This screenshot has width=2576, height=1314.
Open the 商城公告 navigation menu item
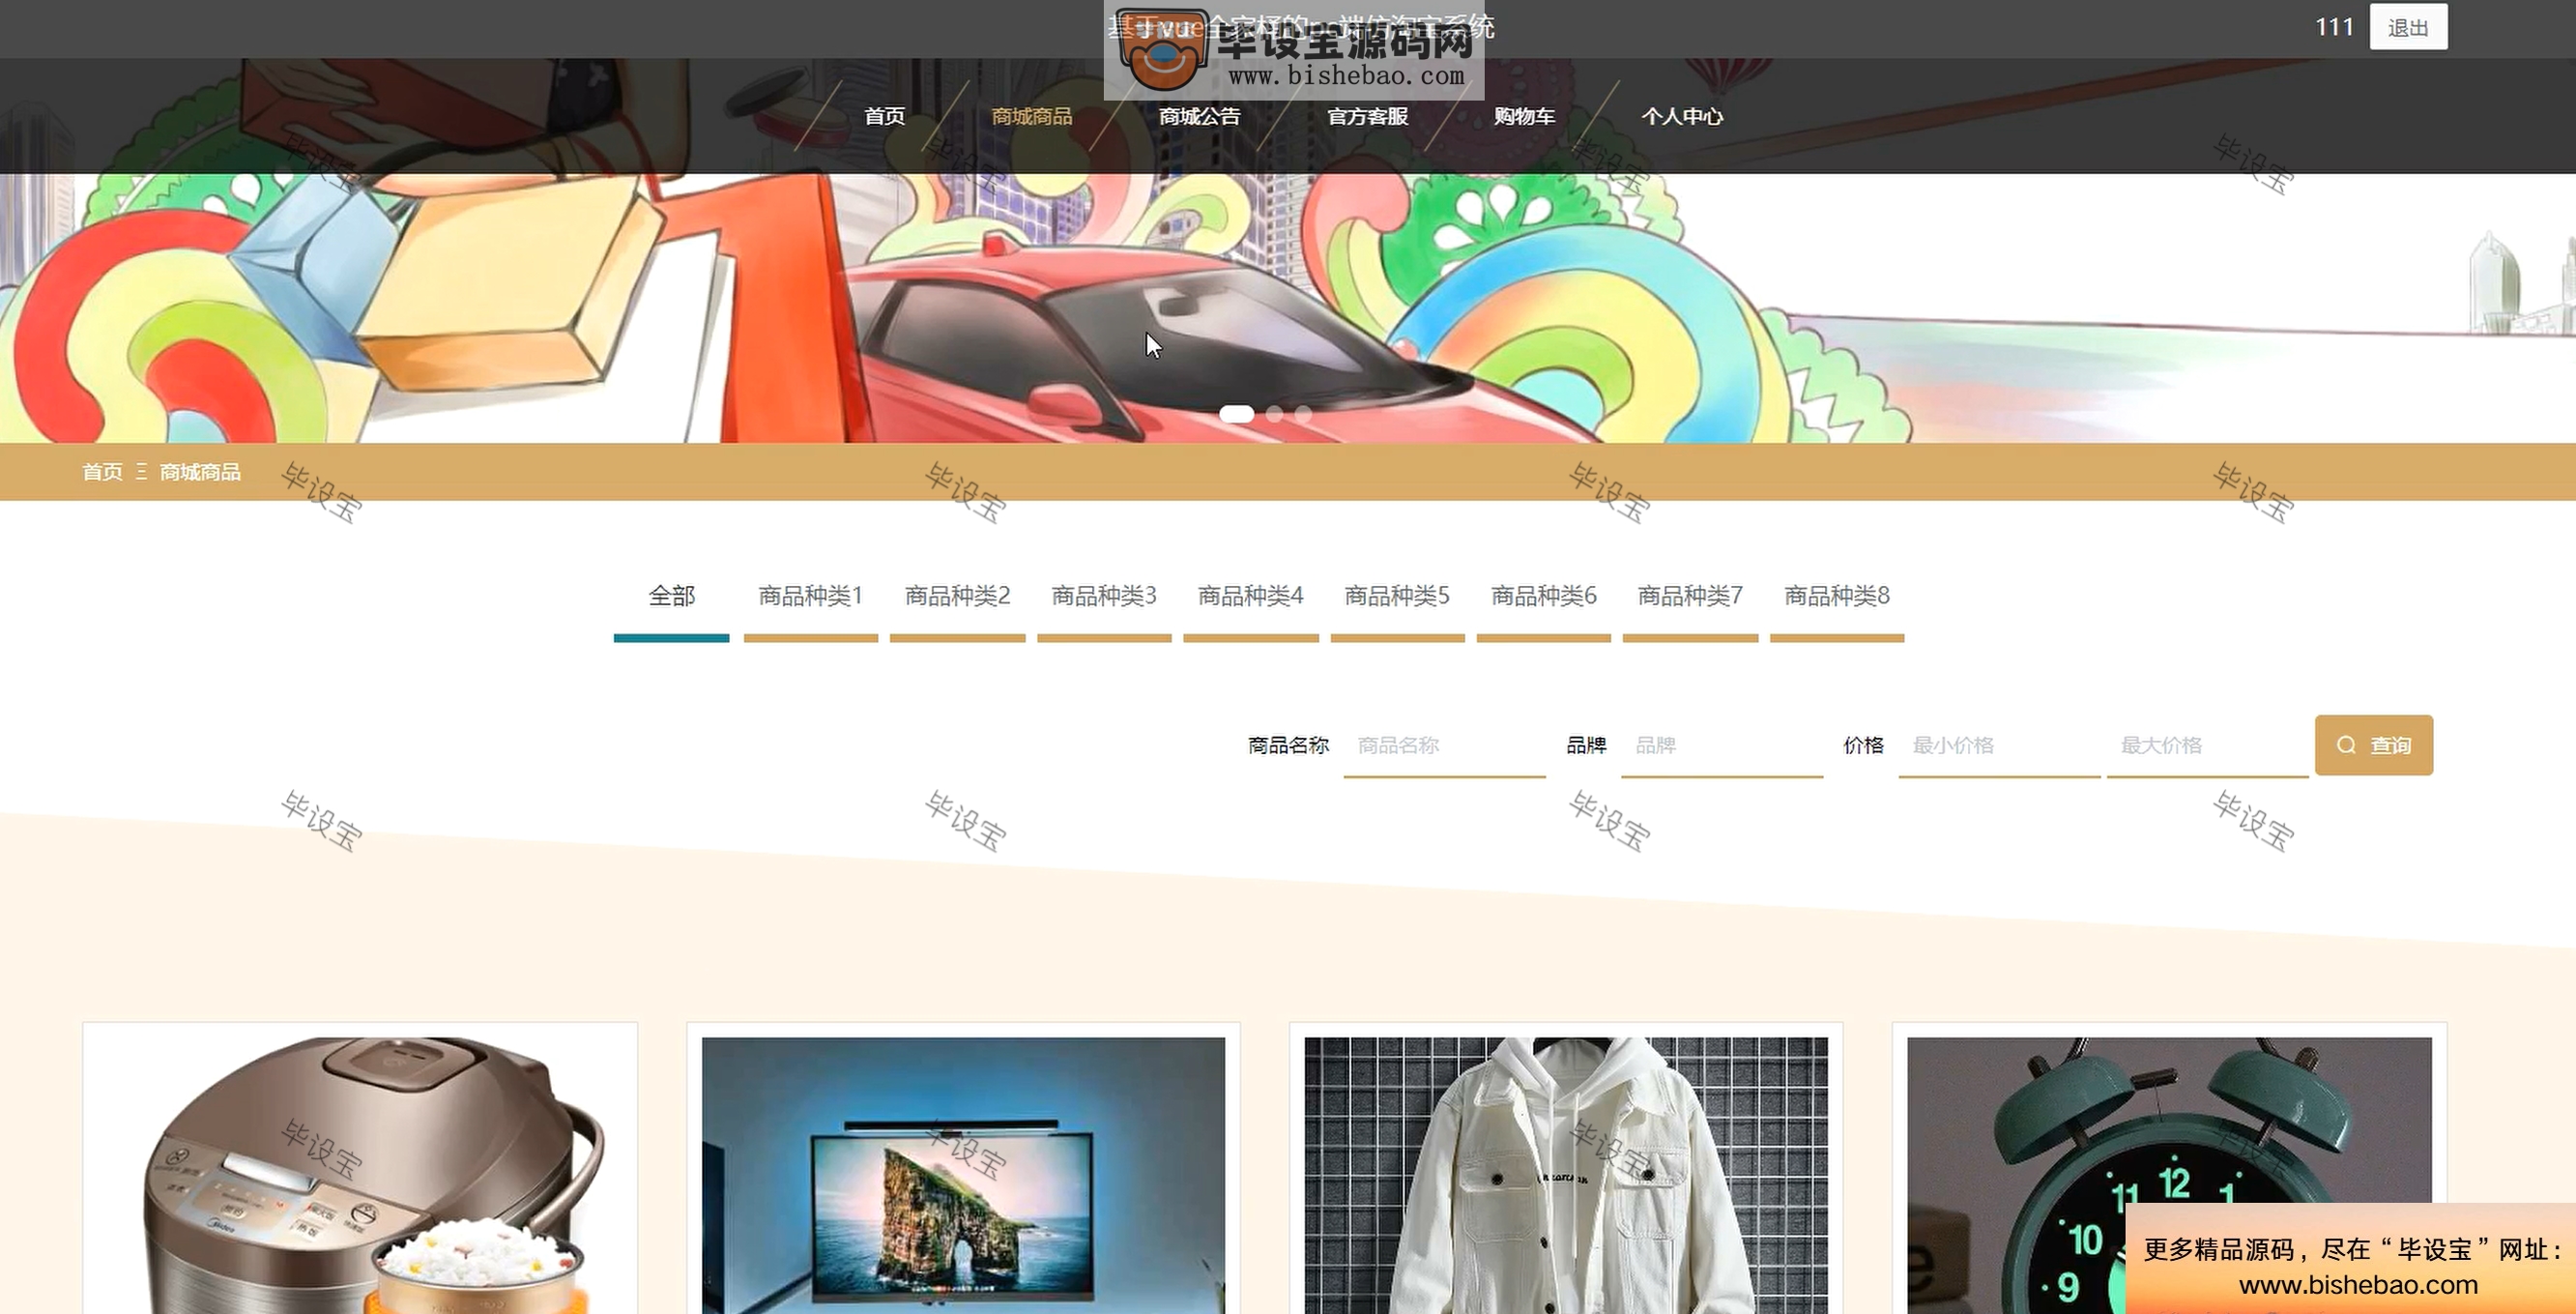pyautogui.click(x=1199, y=116)
